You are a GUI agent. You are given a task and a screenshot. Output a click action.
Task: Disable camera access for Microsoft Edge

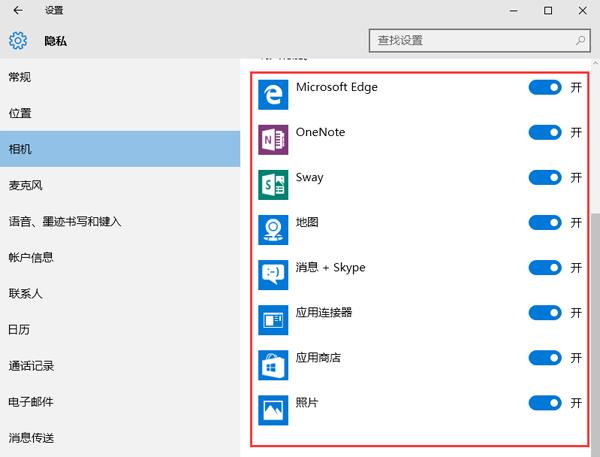[x=545, y=88]
